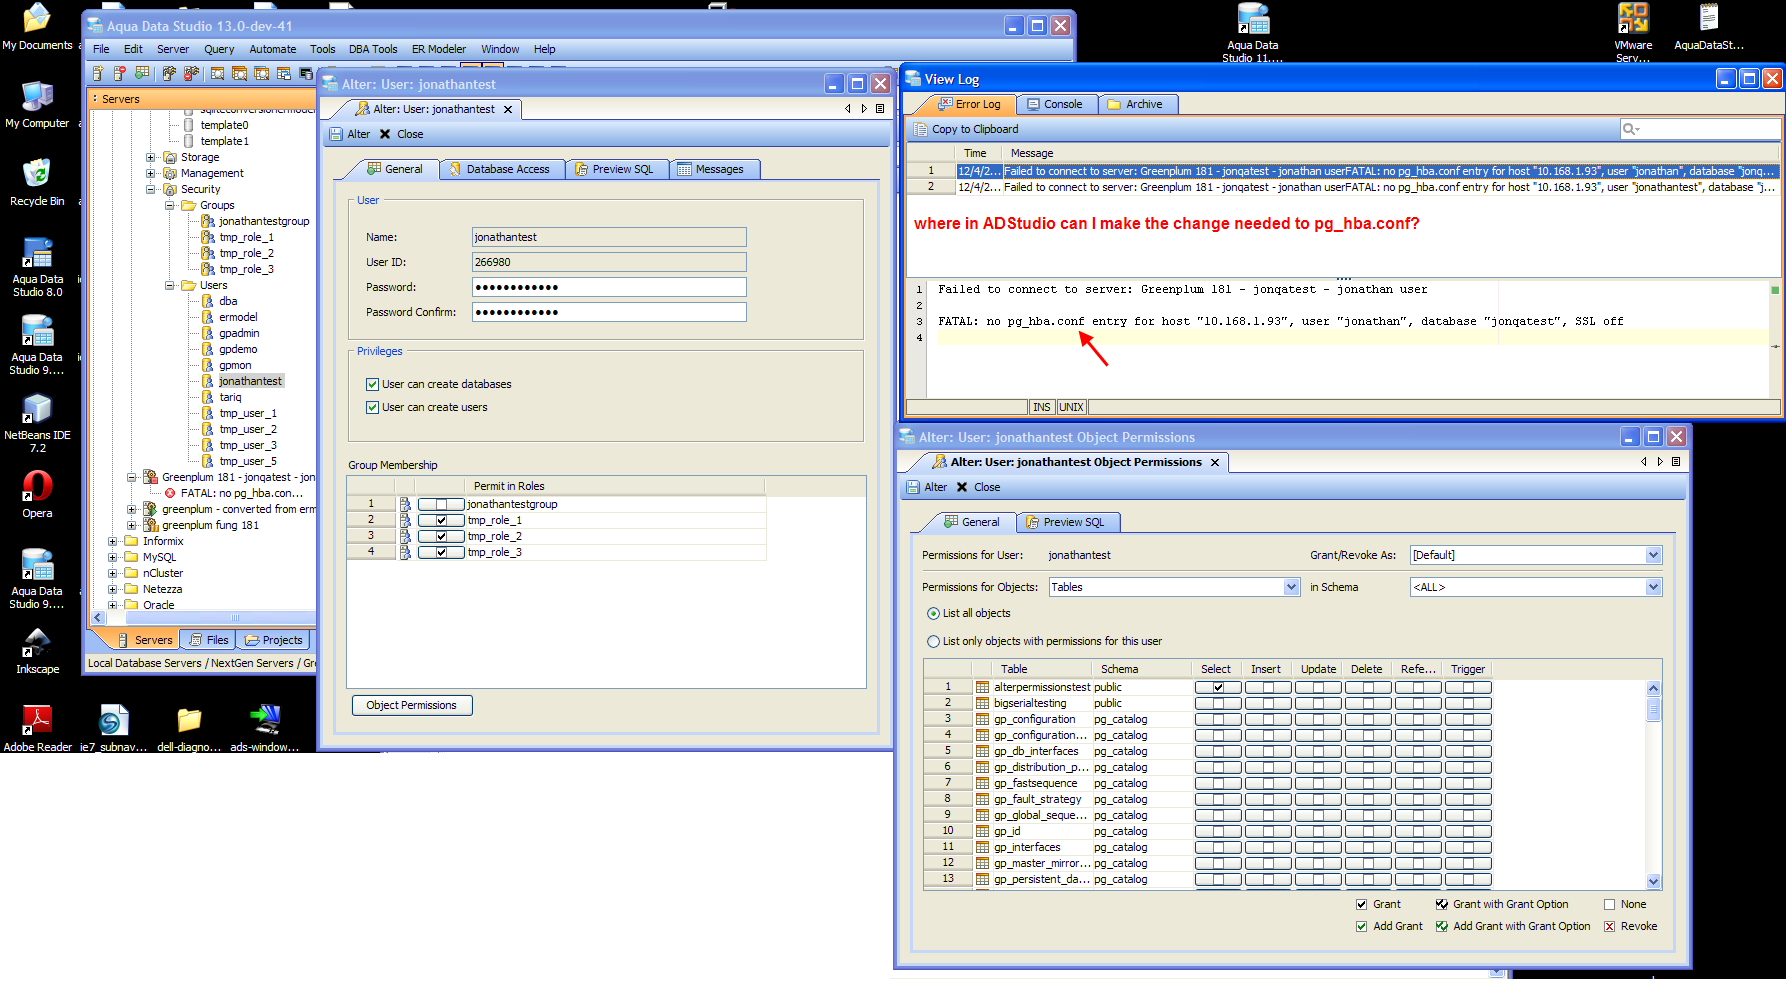Click the Alter icon in Object Permissions window
Screen dimensions: 1786x985
pos(913,487)
